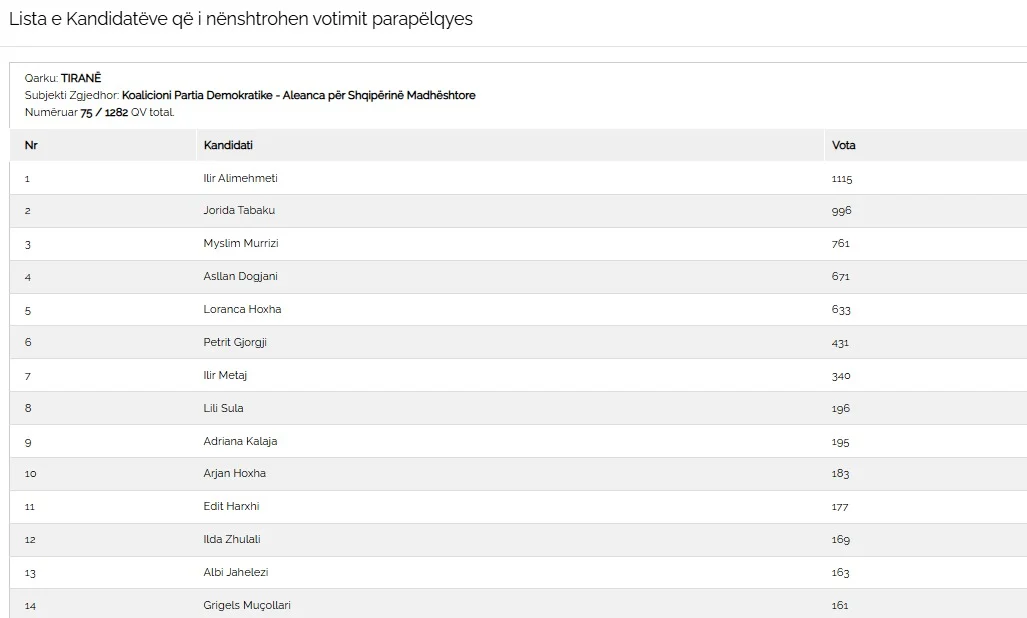Select Loranca Hoxha in the list
The height and width of the screenshot is (618, 1027).
(x=242, y=309)
